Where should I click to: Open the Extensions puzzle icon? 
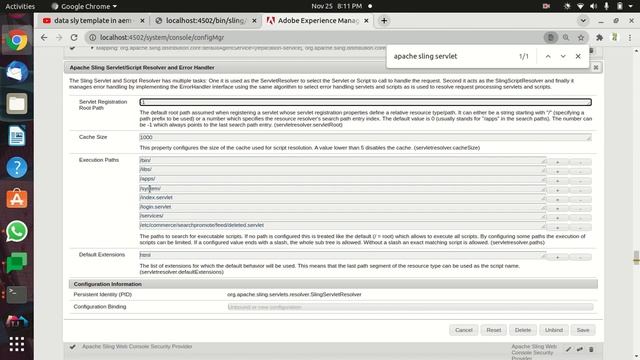599,37
